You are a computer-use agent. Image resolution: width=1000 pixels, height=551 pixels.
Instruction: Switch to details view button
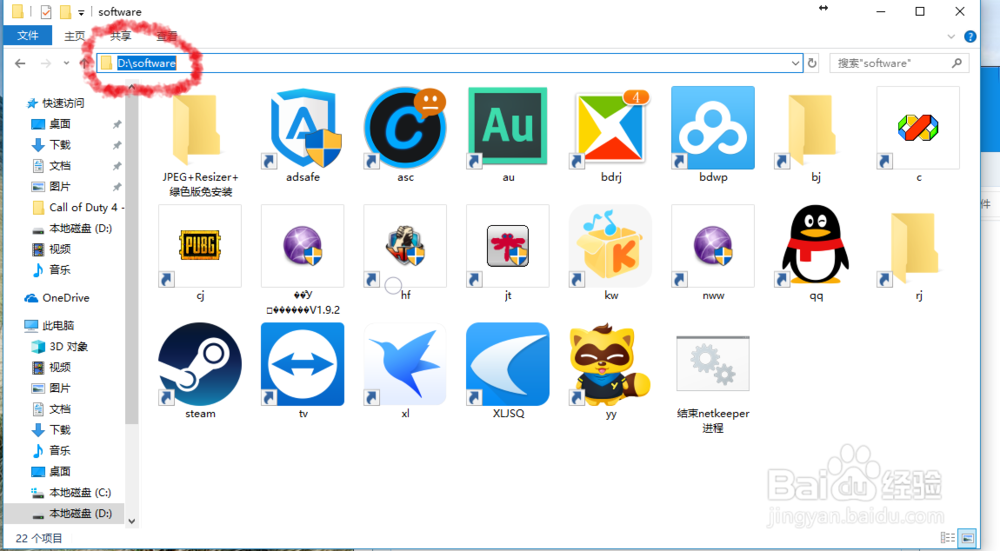[948, 538]
